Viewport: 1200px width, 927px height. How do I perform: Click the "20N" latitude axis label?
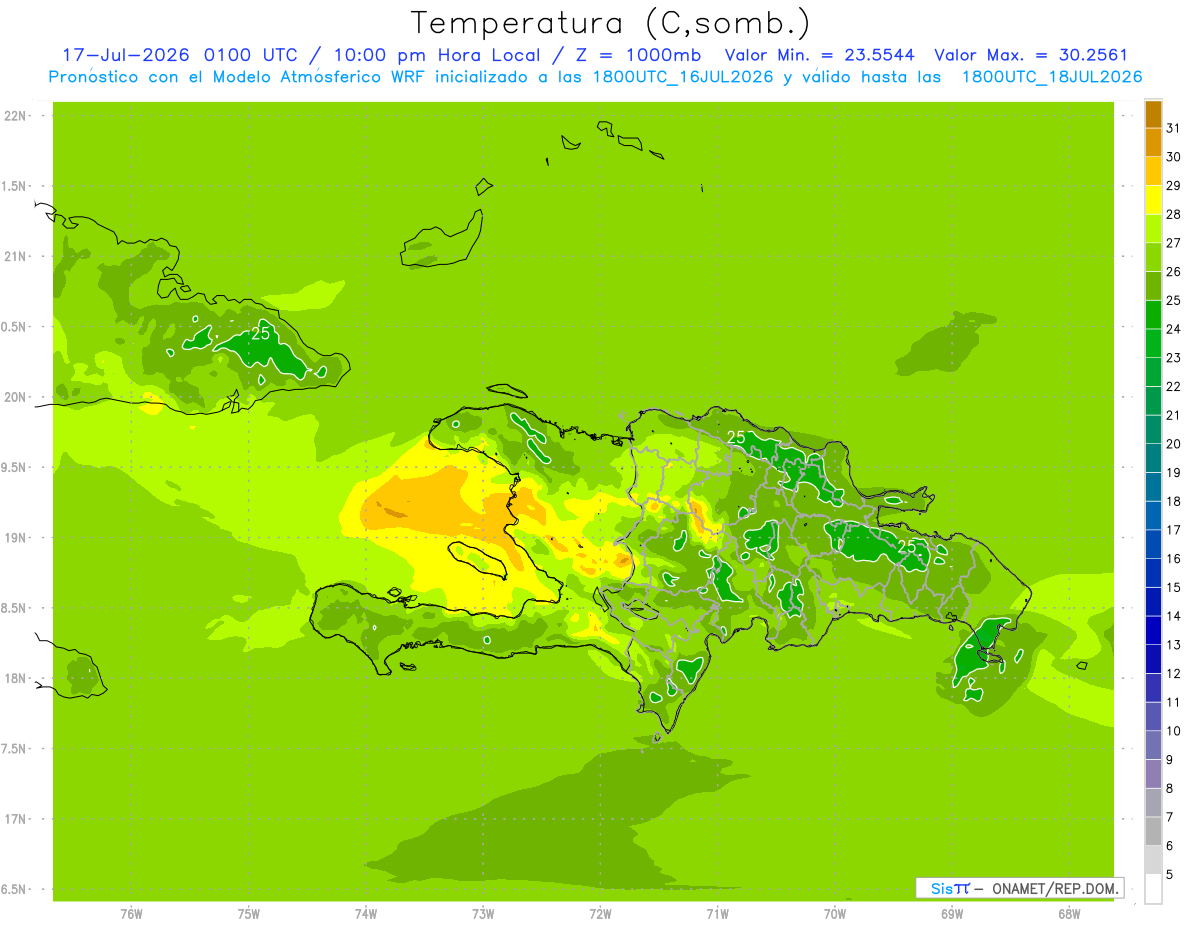click(x=14, y=397)
